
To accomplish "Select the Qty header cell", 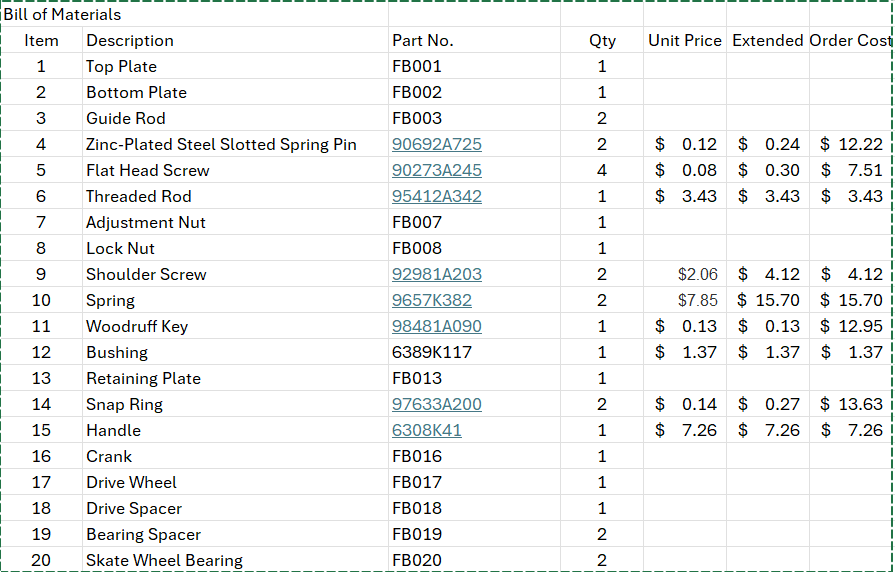I will [x=602, y=41].
